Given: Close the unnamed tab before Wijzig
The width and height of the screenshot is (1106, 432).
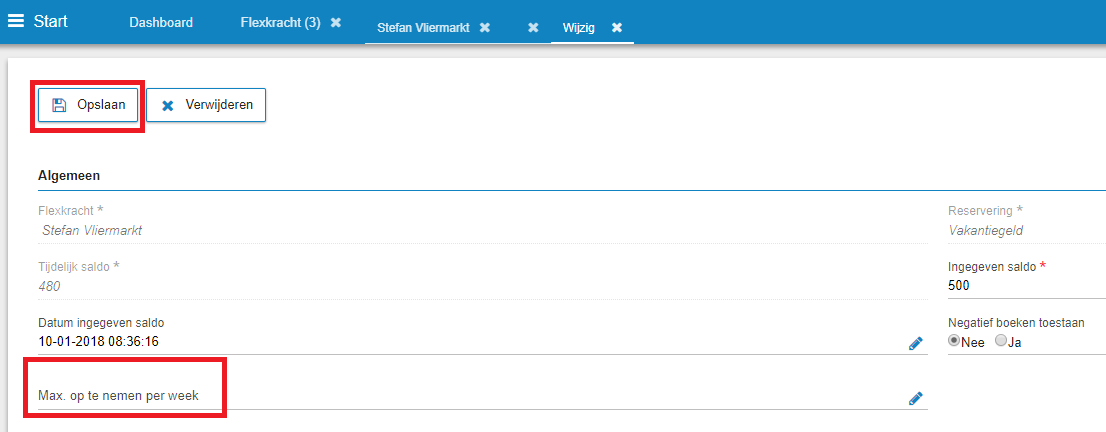Looking at the screenshot, I should 533,28.
